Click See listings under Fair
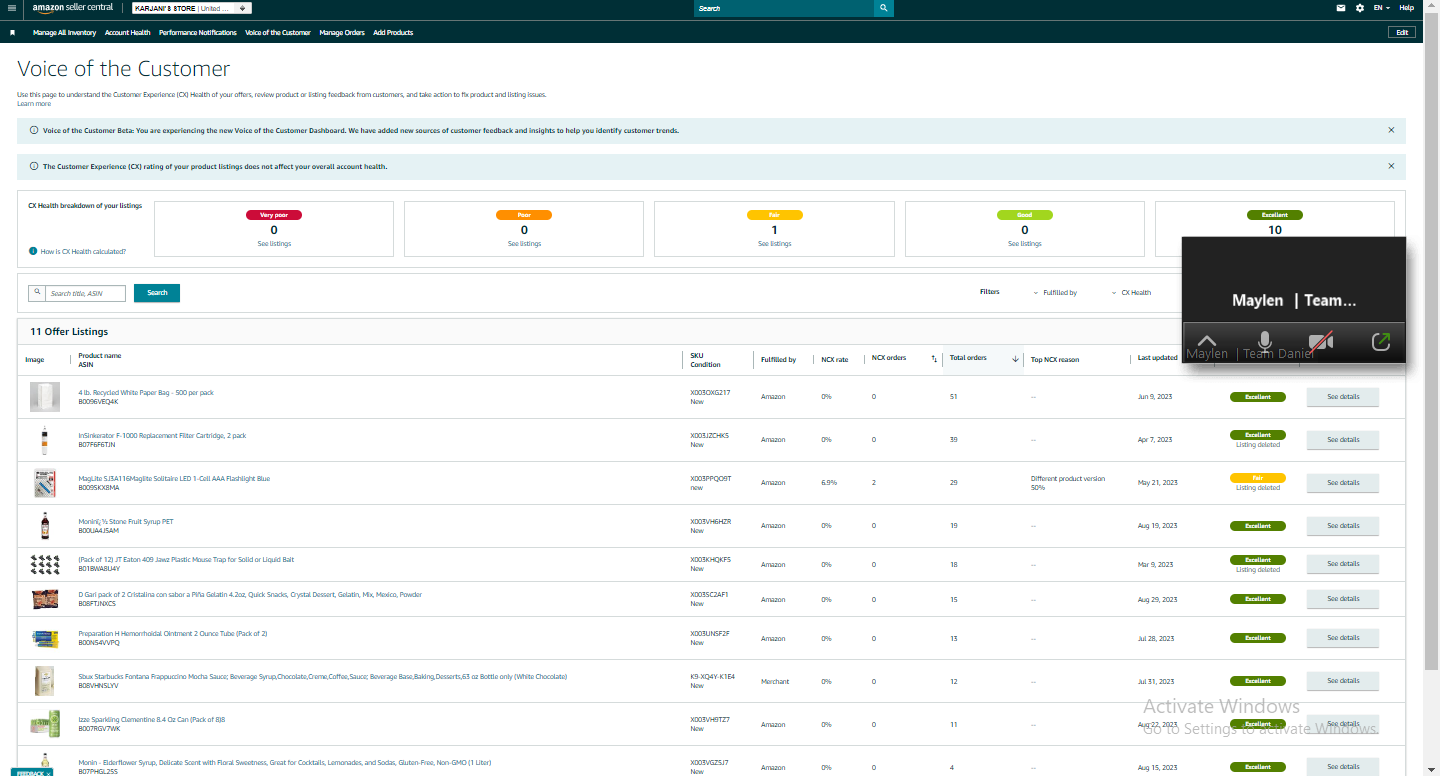Viewport: 1440px width, 776px height. click(x=774, y=244)
